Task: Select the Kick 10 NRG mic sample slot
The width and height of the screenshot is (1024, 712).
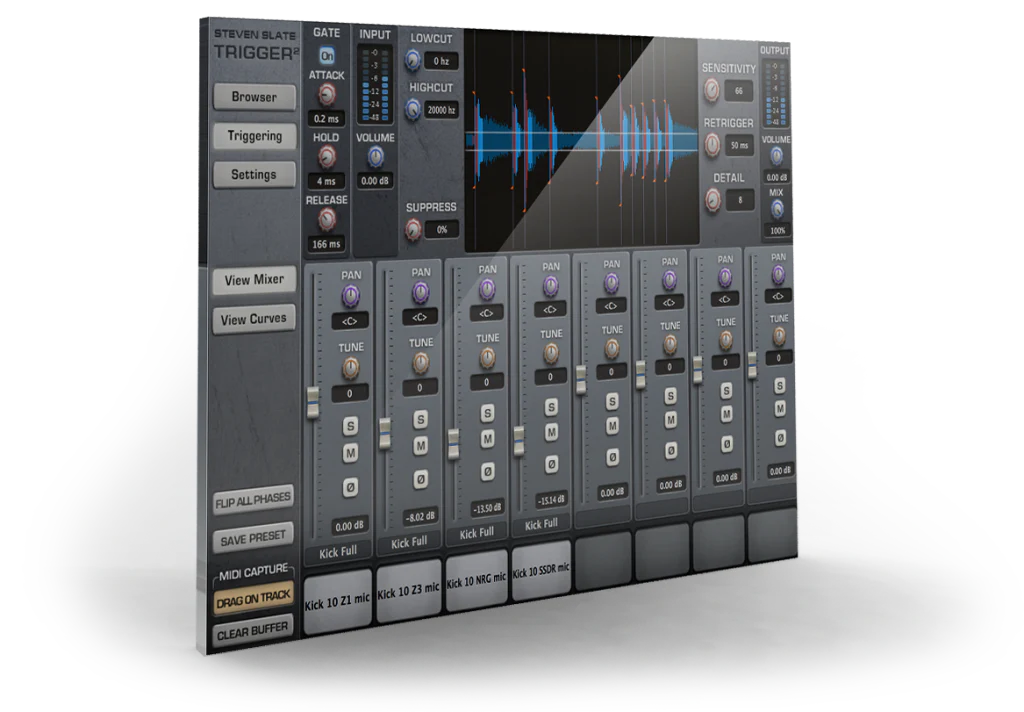Action: click(x=476, y=581)
